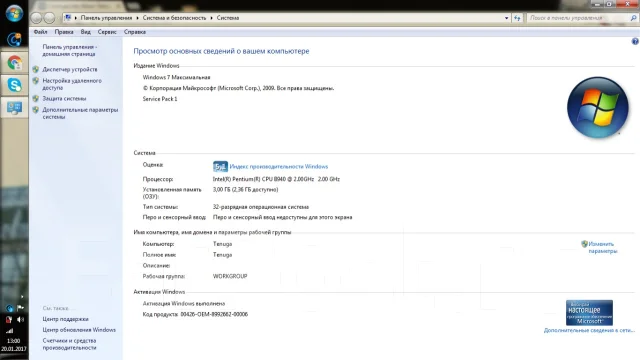This screenshot has height=360, width=640.
Task: Click the '32-разрядная операционная система' text
Action: (x=261, y=207)
